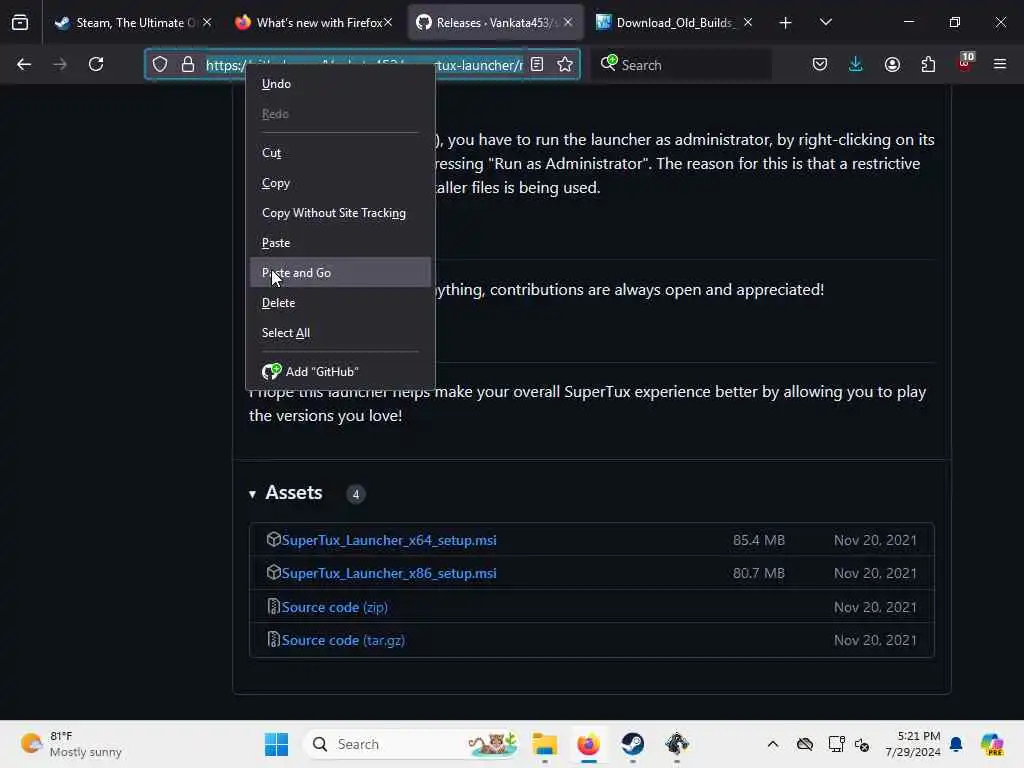
Task: Switch to Download_Old_Builds tab
Action: pos(675,23)
